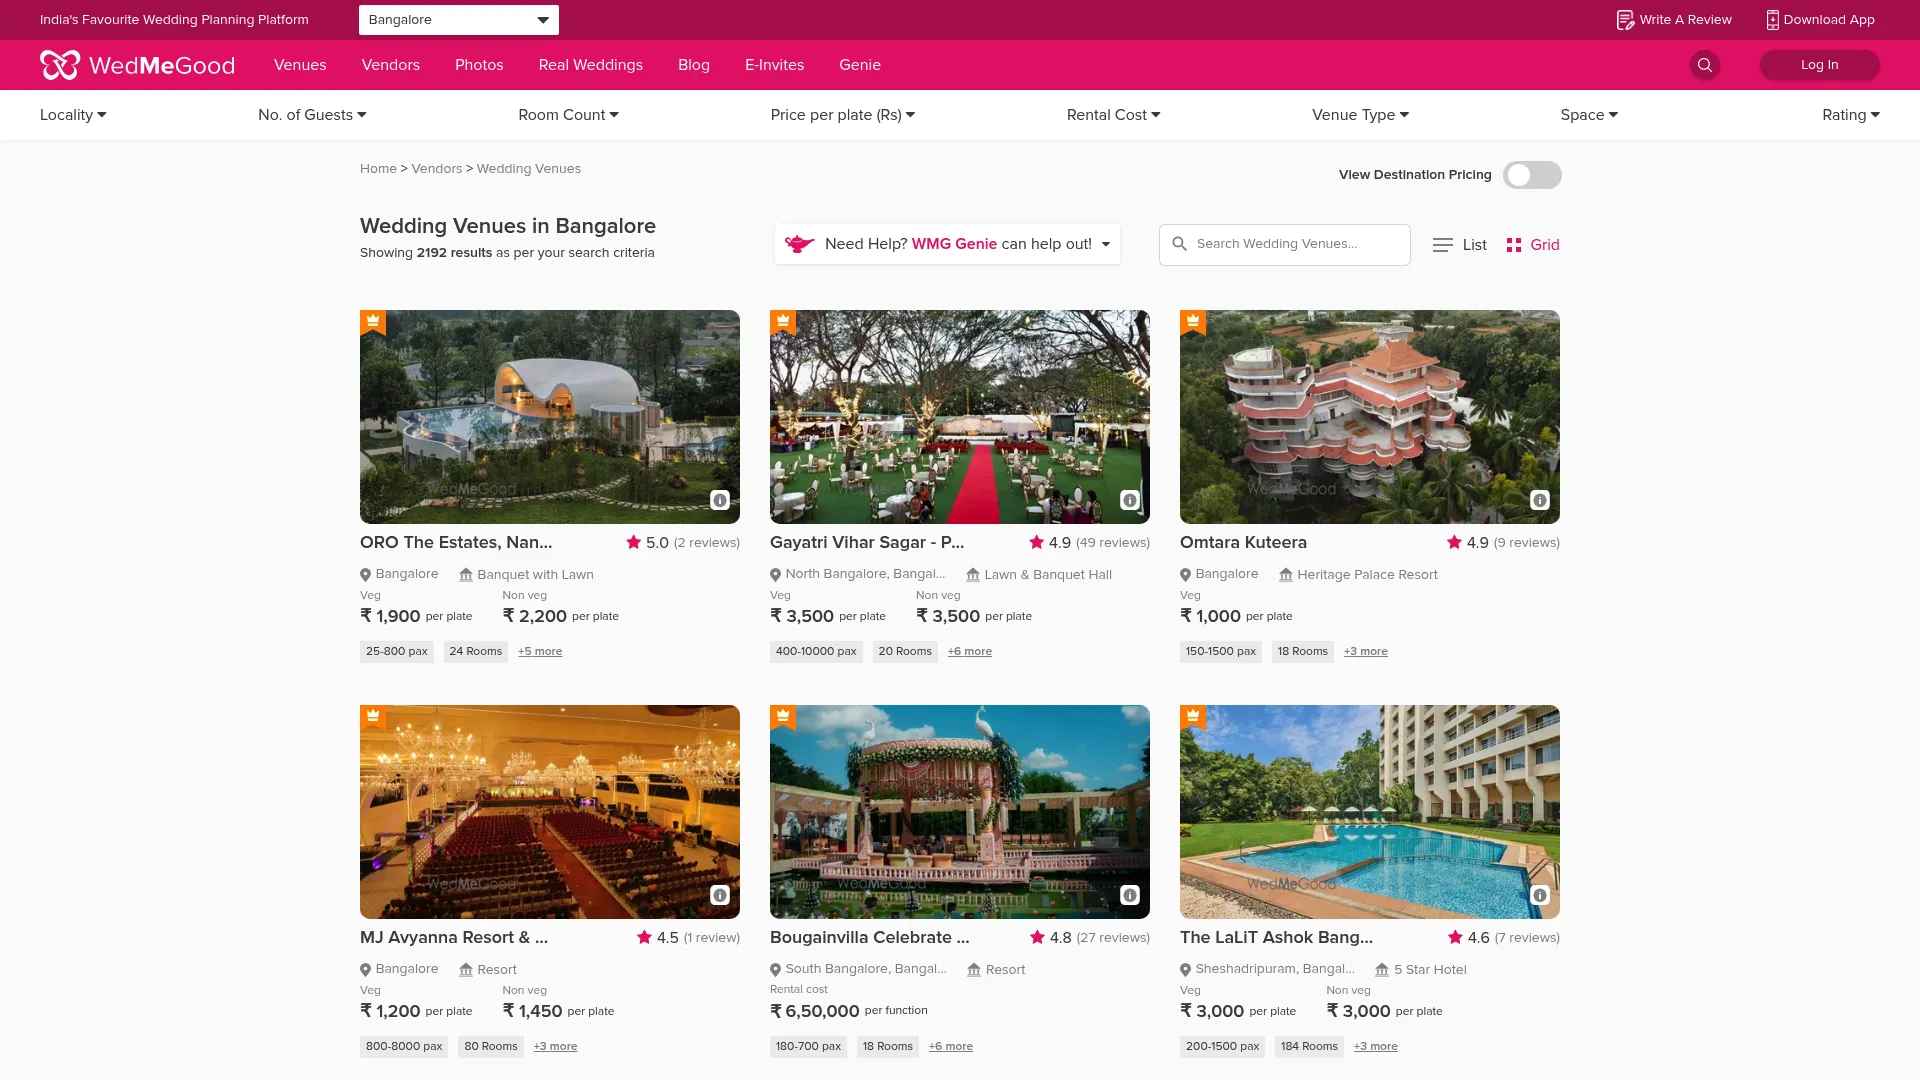
Task: Select the Grid view icon
Action: (1514, 244)
